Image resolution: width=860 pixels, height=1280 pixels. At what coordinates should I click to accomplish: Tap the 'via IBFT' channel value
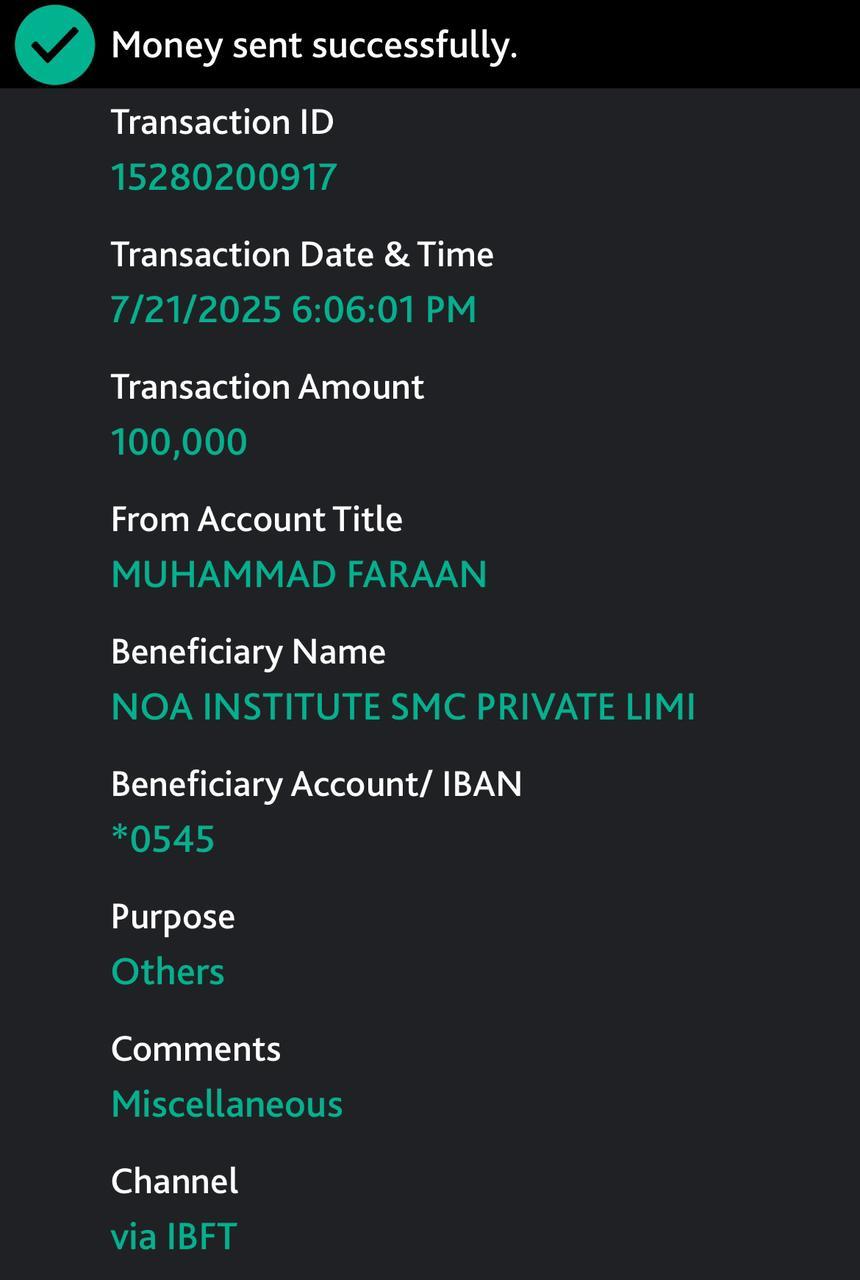pyautogui.click(x=174, y=1237)
